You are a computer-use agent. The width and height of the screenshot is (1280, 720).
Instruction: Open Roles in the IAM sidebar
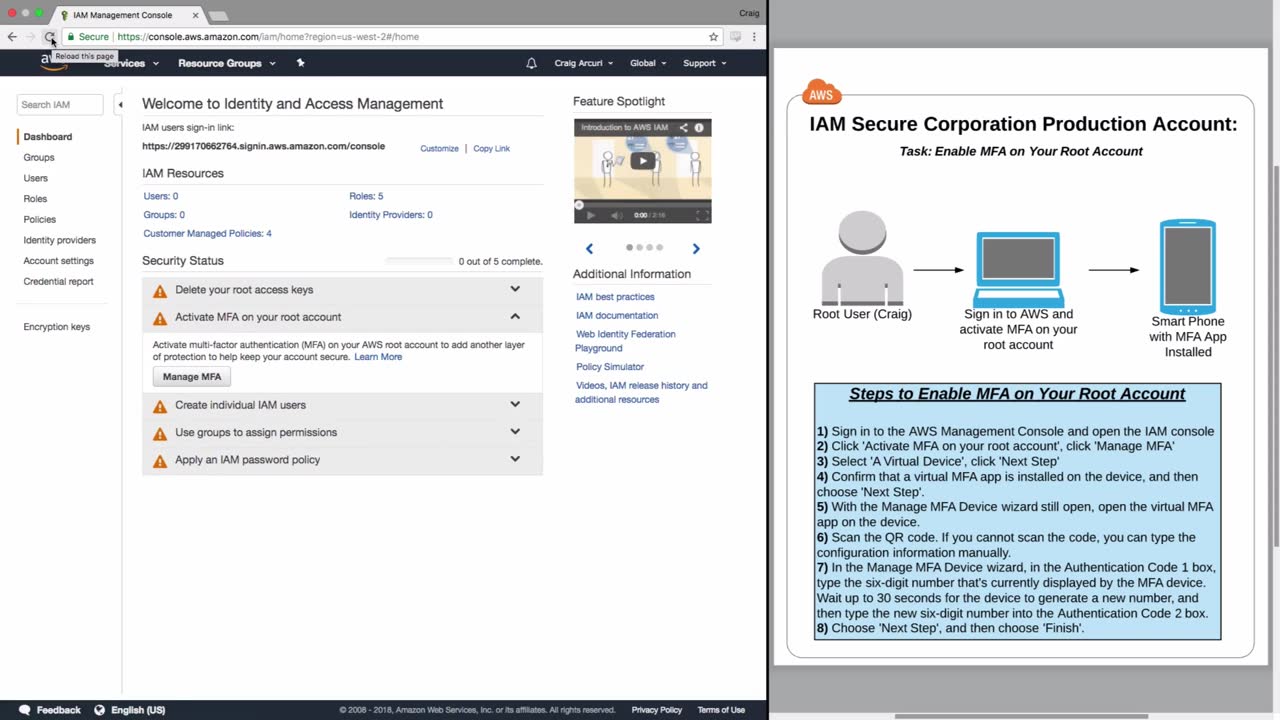(x=35, y=199)
